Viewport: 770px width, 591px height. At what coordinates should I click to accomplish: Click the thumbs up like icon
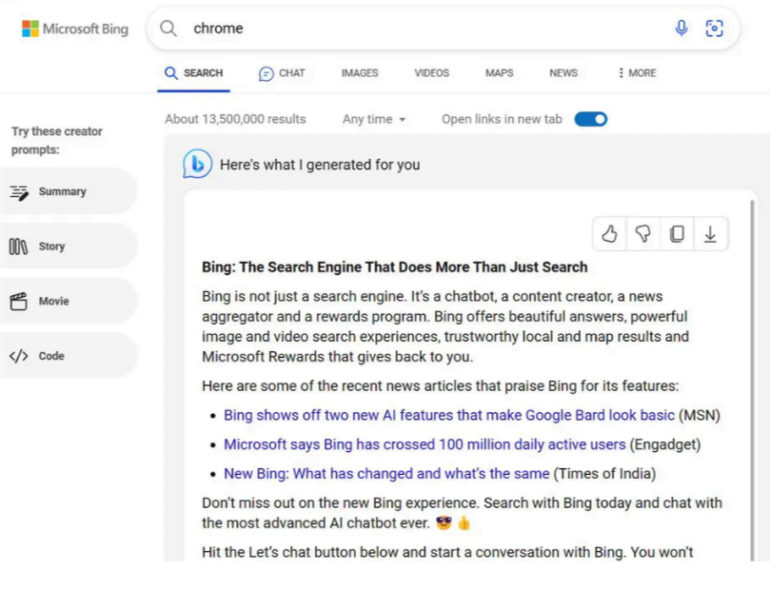tap(609, 234)
